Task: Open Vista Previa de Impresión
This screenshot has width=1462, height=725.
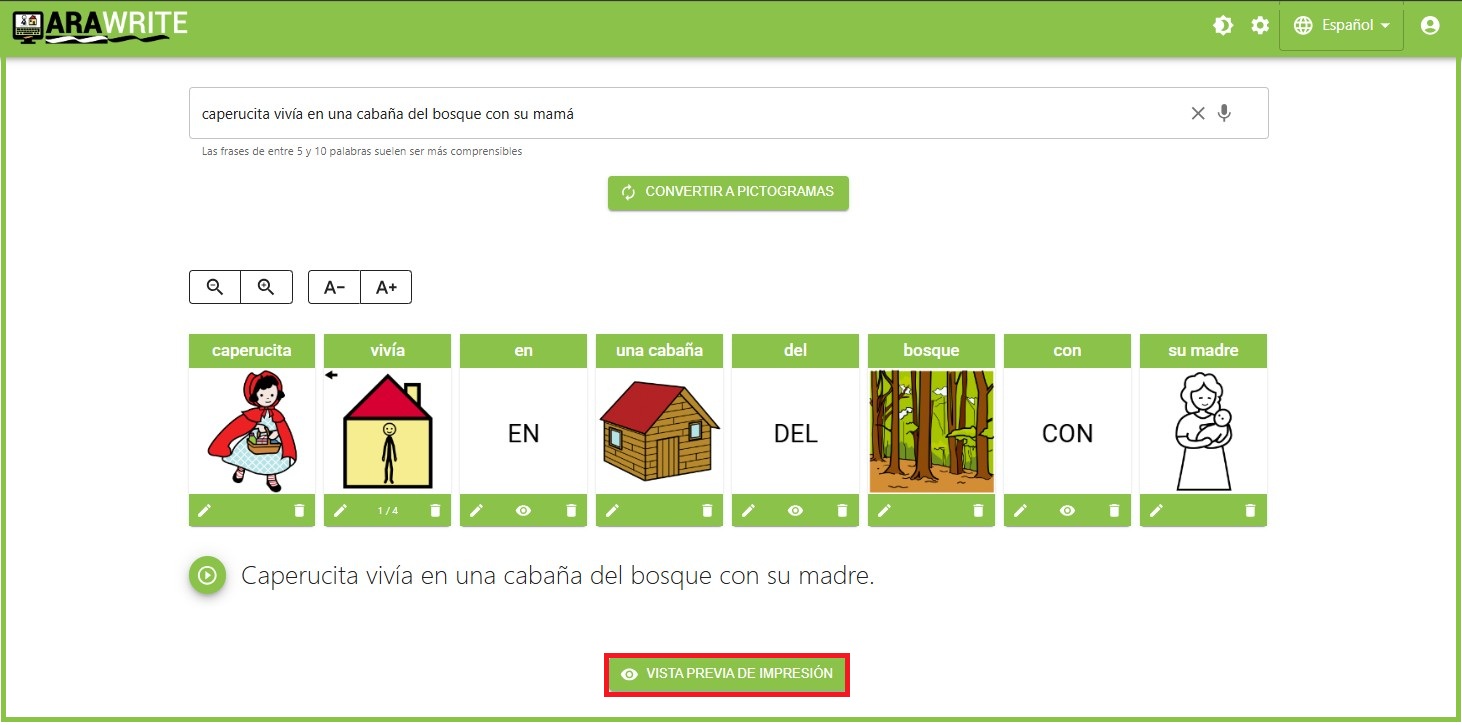Action: click(x=727, y=674)
